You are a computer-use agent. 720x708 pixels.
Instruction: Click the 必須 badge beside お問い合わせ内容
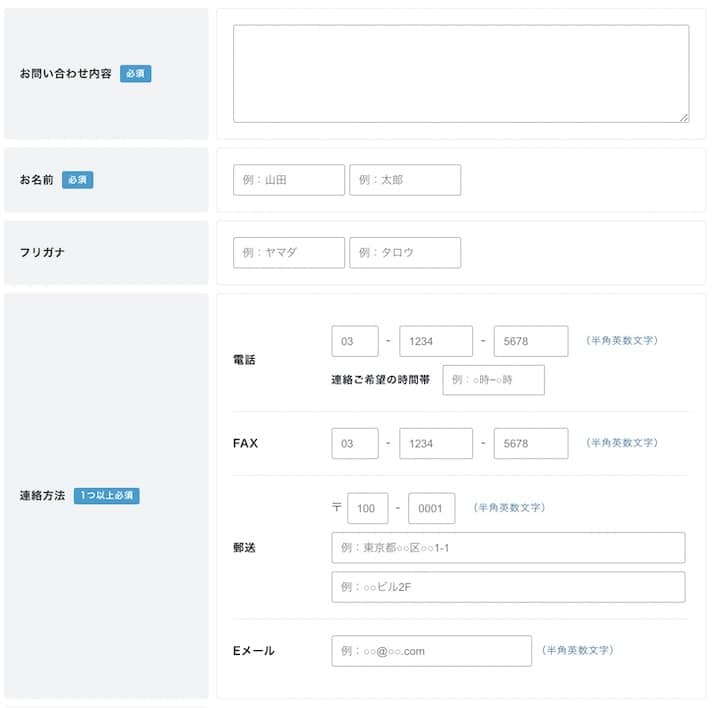click(136, 74)
